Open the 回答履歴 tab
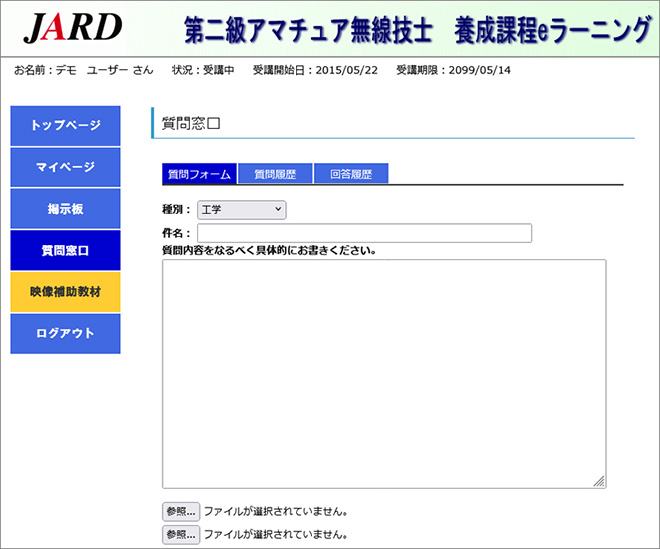 tap(350, 174)
